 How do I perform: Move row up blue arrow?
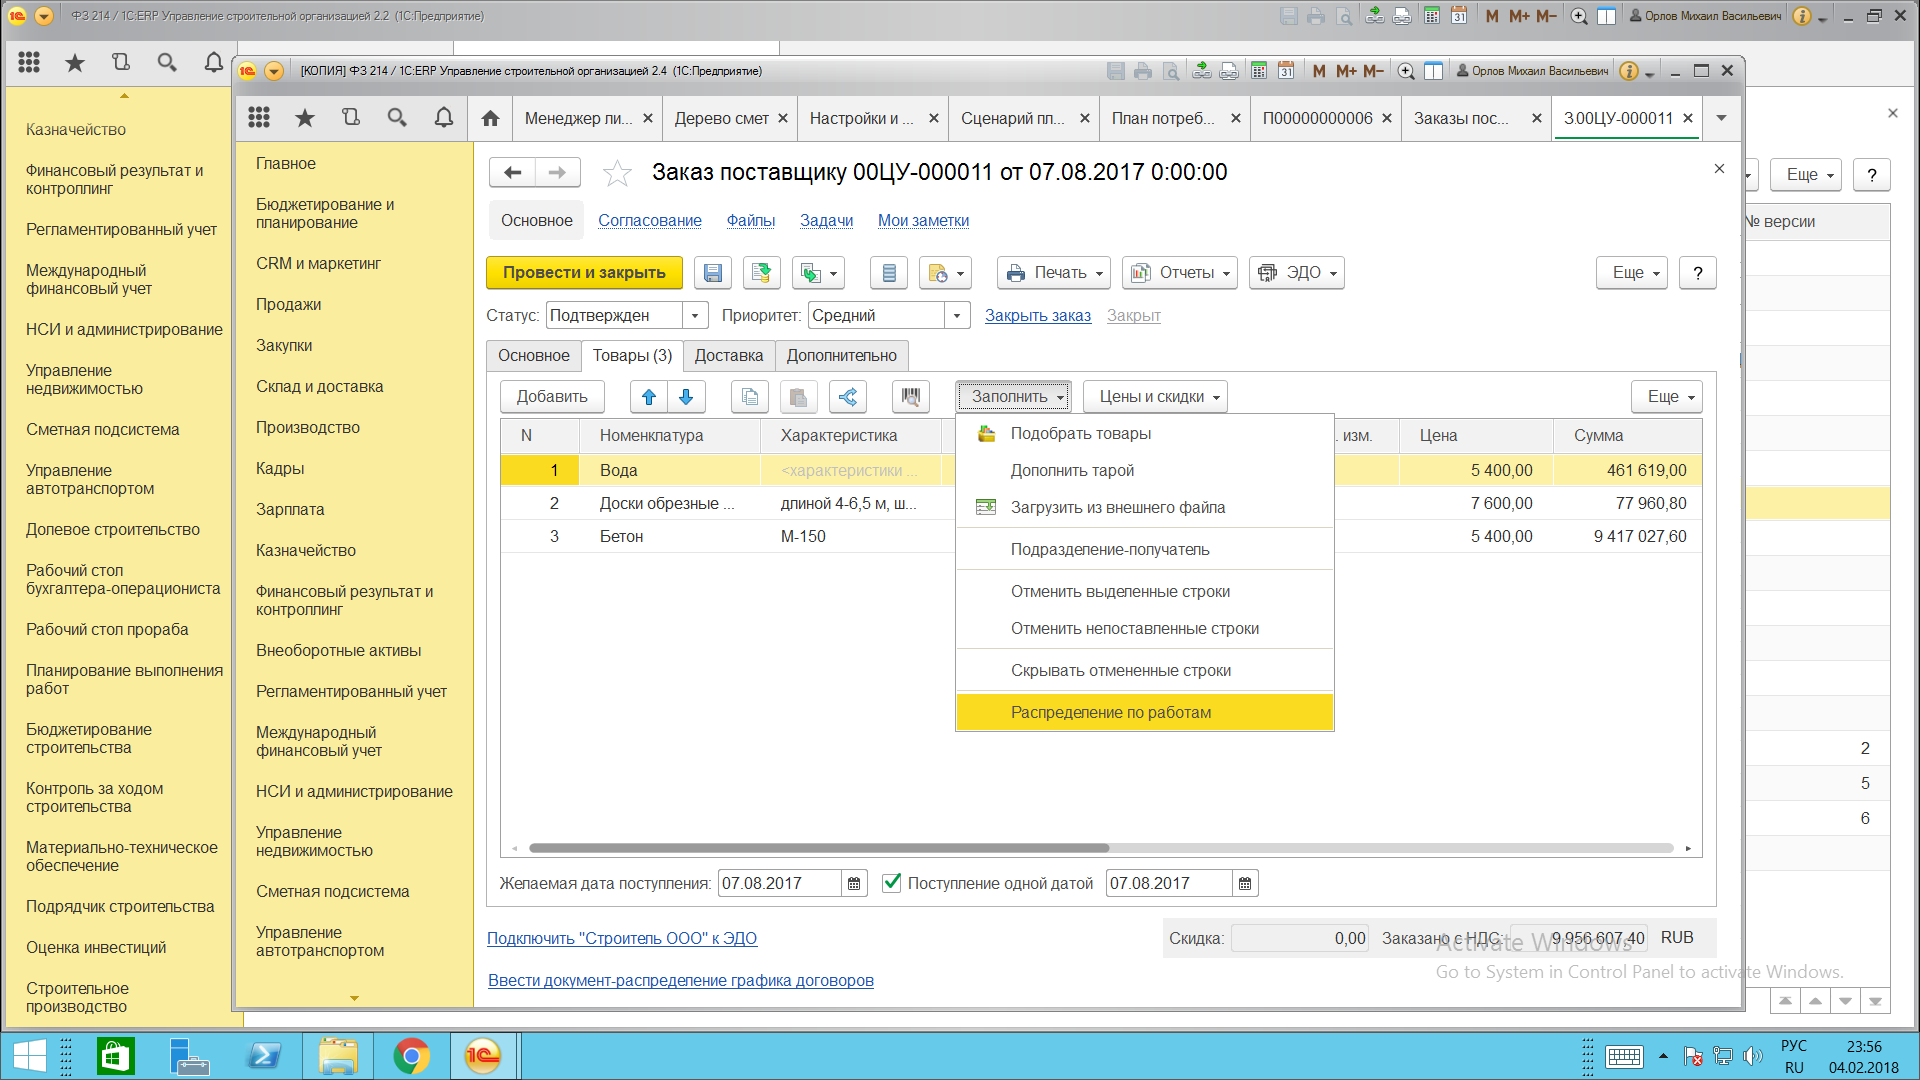[649, 397]
